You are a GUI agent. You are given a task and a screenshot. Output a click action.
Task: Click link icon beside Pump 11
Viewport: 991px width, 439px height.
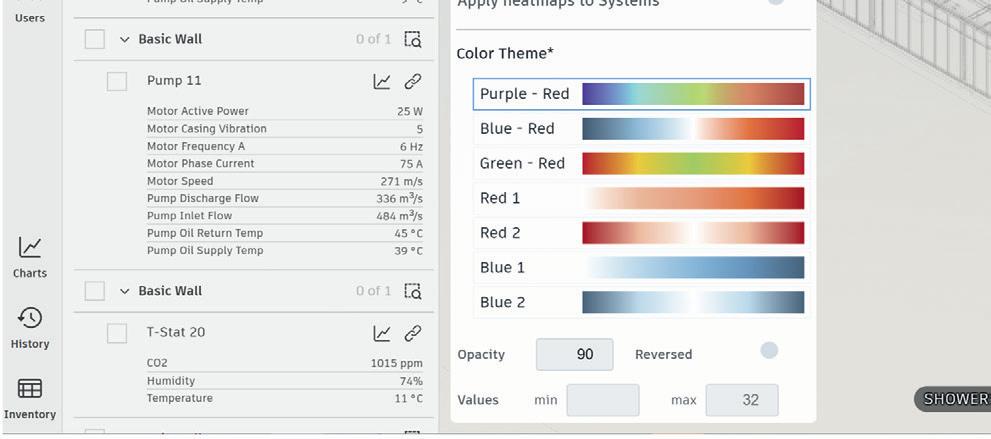pos(412,81)
